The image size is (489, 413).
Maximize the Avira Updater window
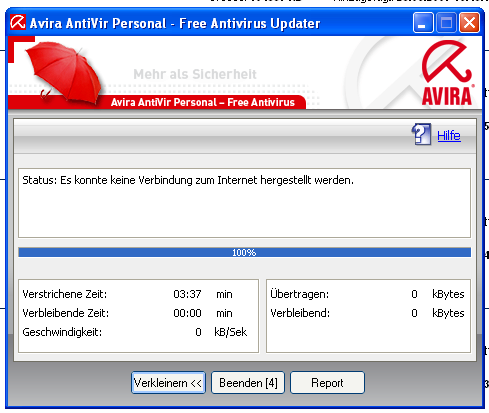point(446,23)
